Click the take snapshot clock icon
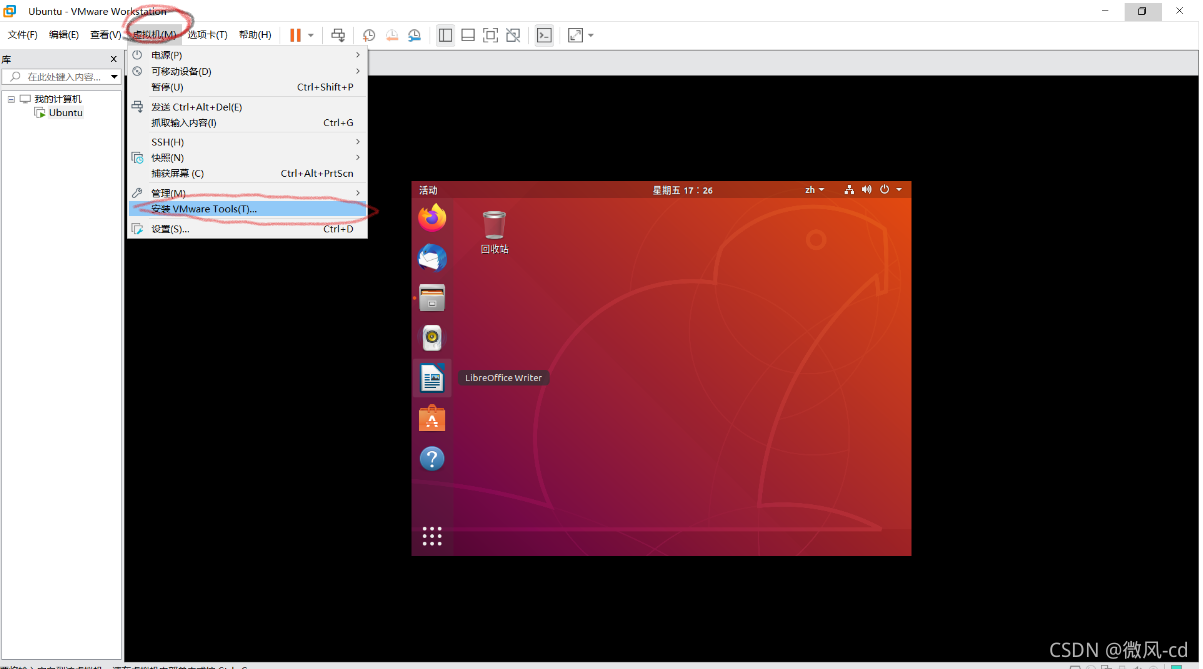The width and height of the screenshot is (1203, 669). tap(369, 35)
